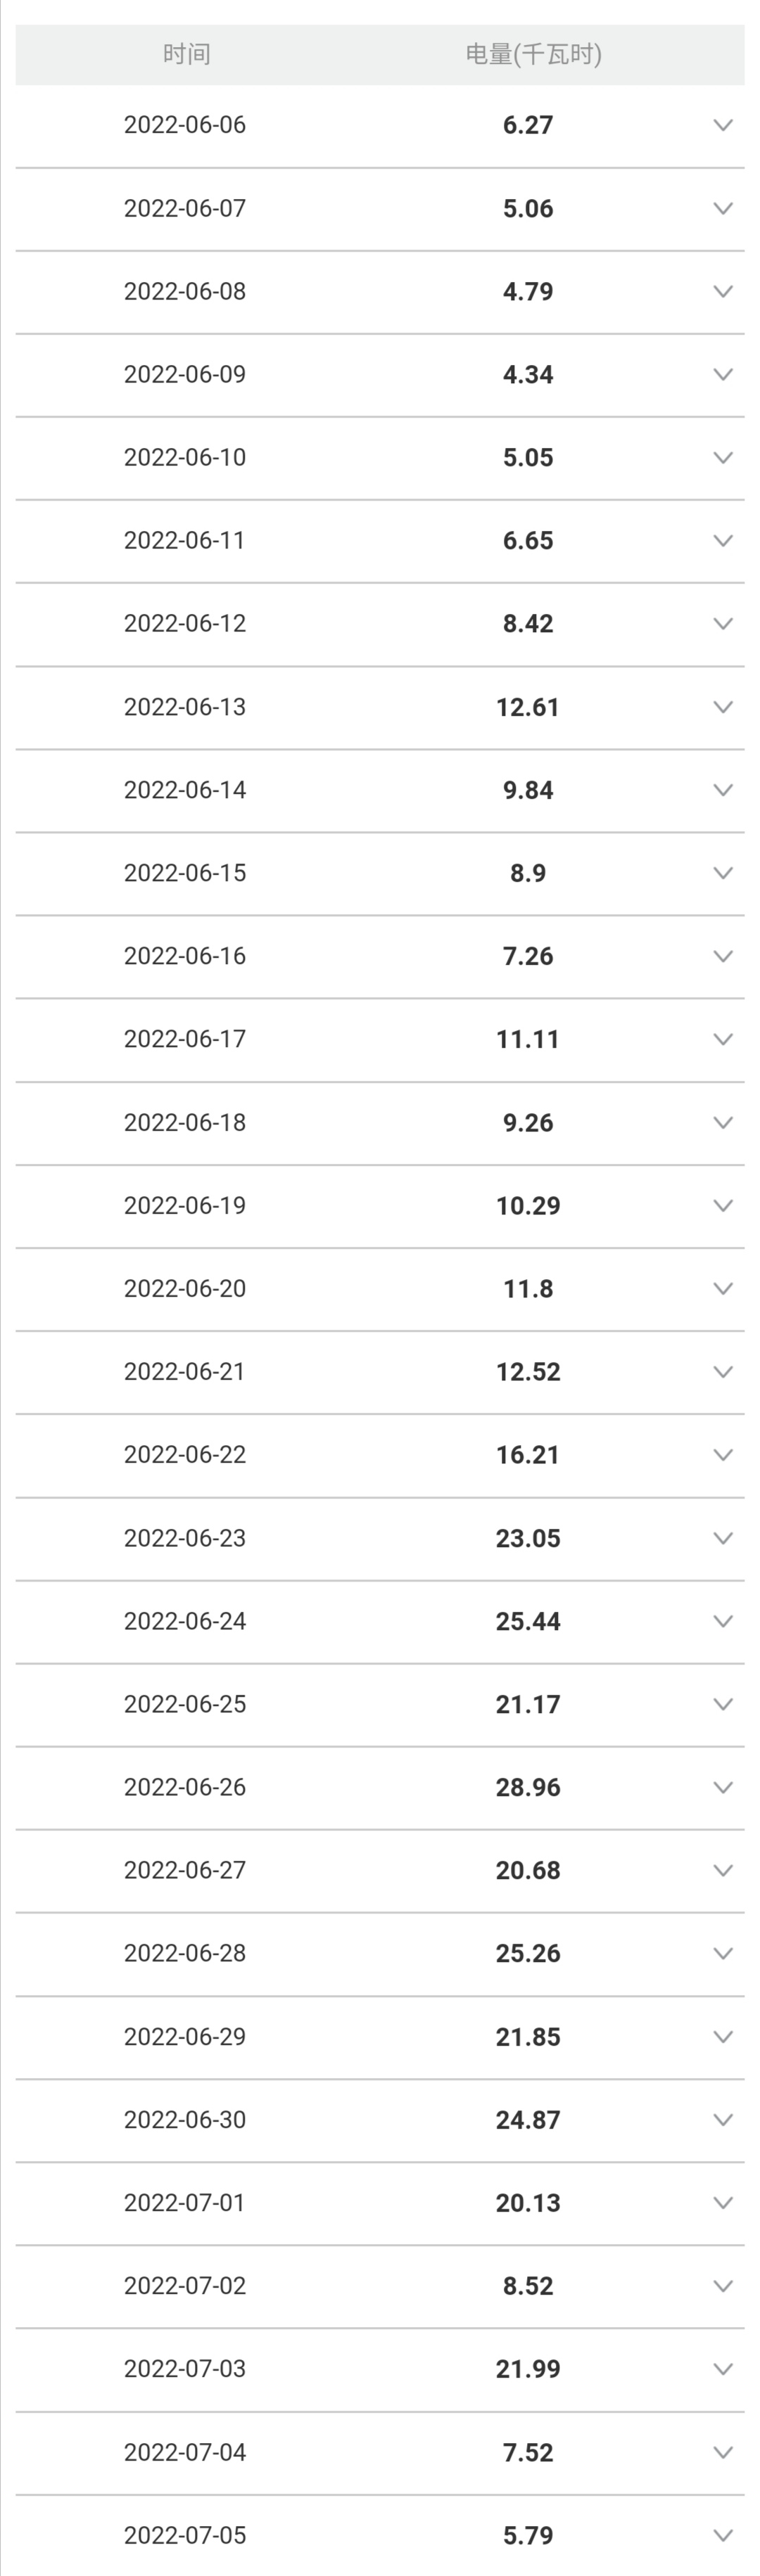Expand the 2022-06-26 row chevron

(723, 1787)
